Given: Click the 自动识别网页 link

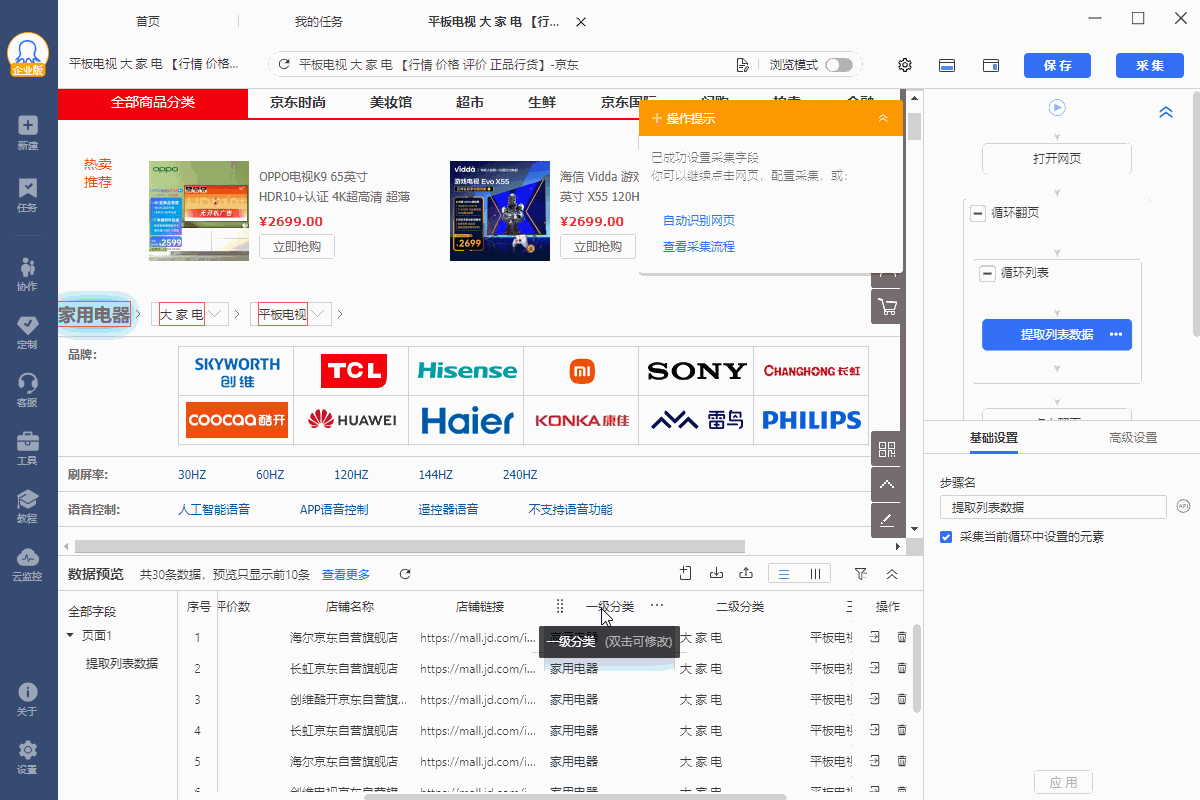Looking at the screenshot, I should coord(699,221).
